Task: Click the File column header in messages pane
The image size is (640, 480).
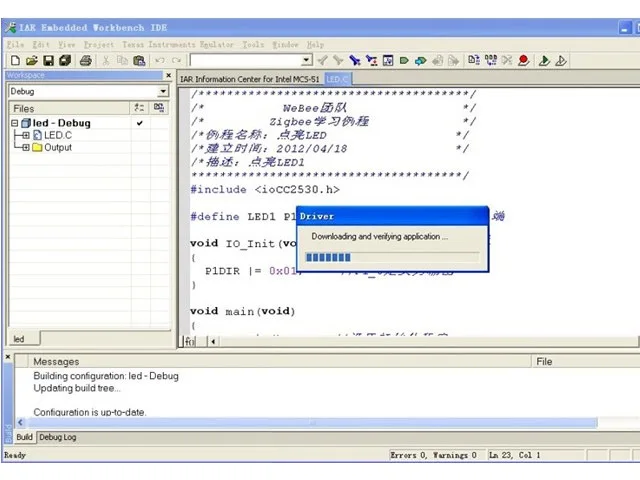Action: (x=586, y=362)
